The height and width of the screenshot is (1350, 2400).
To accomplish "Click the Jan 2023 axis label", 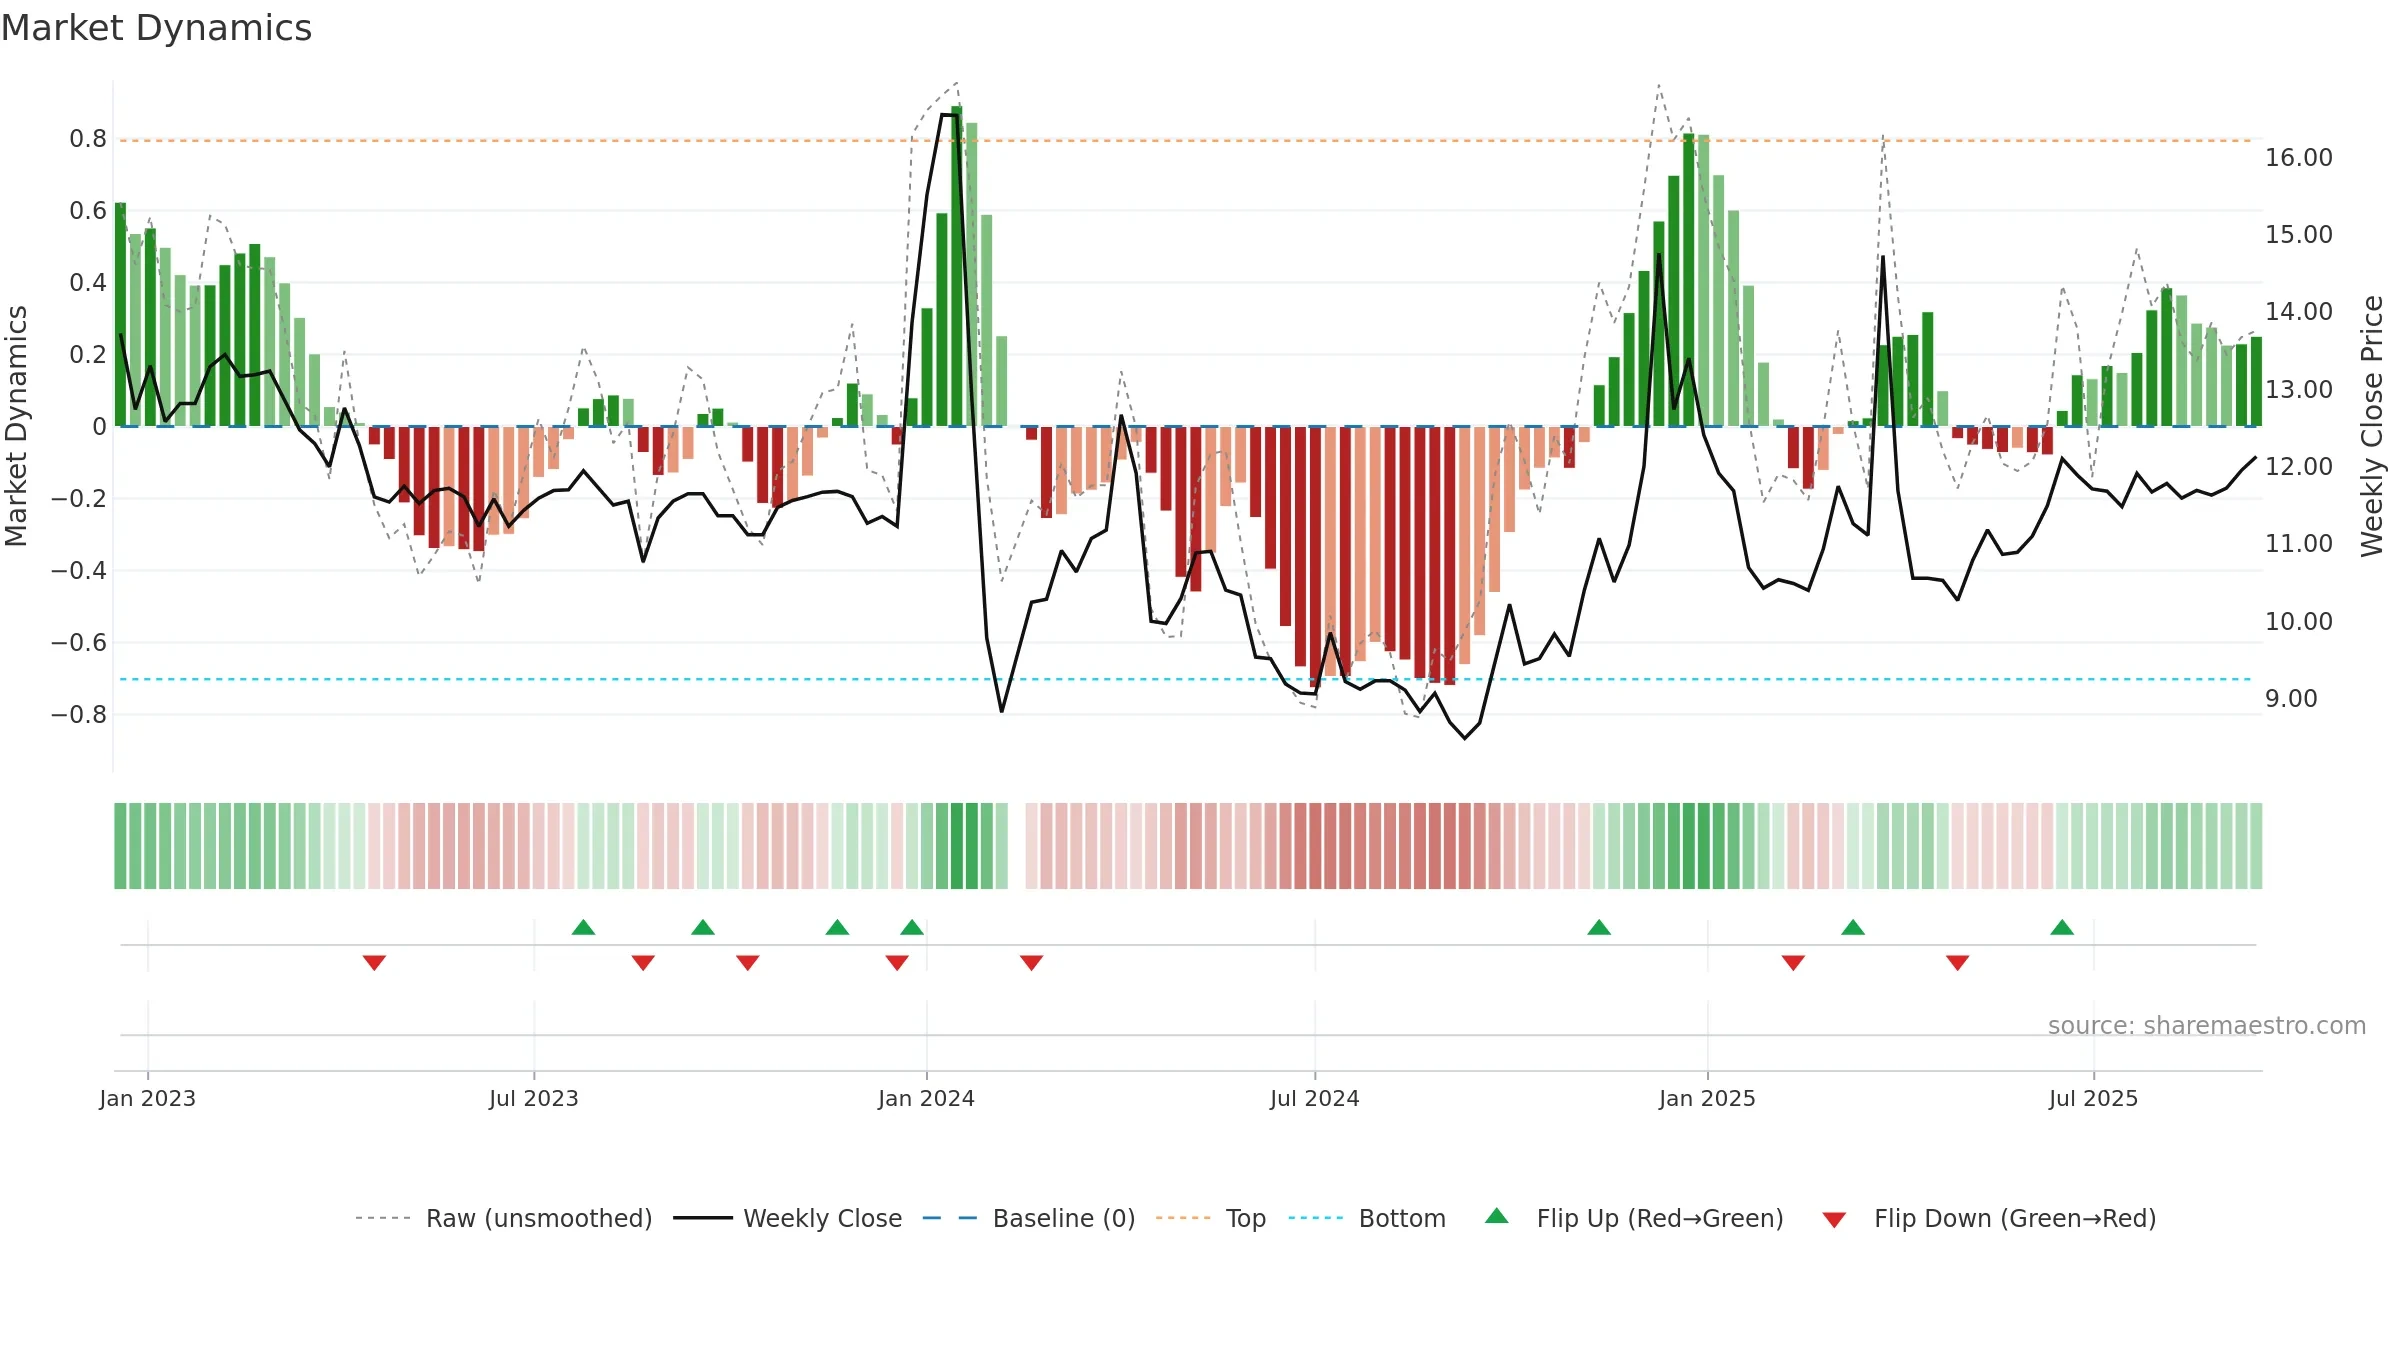I will tap(148, 1098).
